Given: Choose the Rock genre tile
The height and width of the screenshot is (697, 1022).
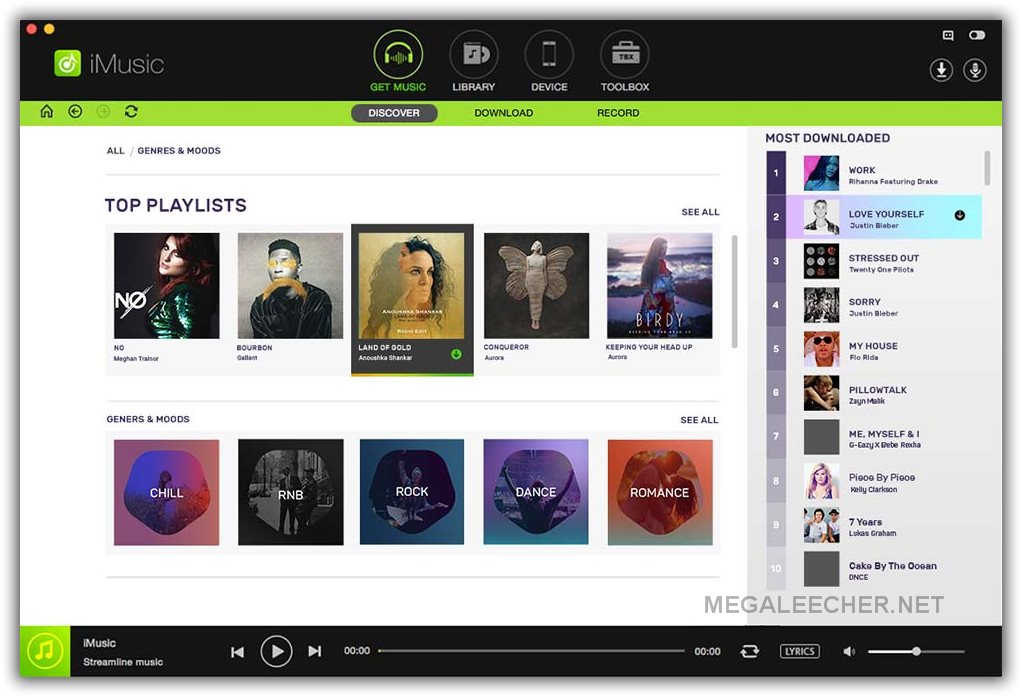Looking at the screenshot, I should (x=412, y=492).
